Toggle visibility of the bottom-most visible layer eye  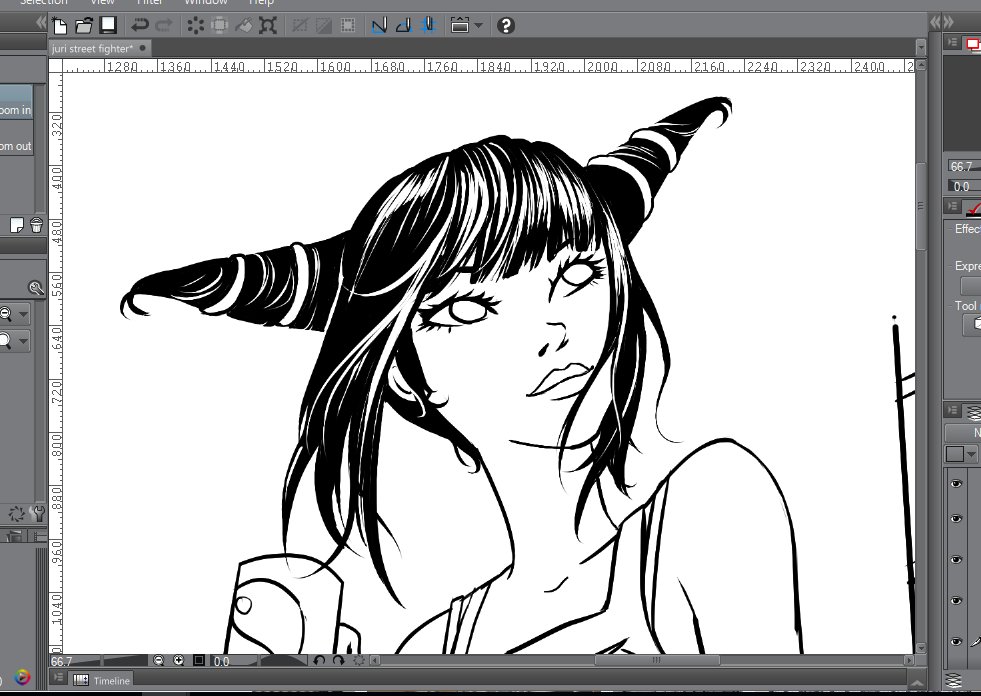956,642
